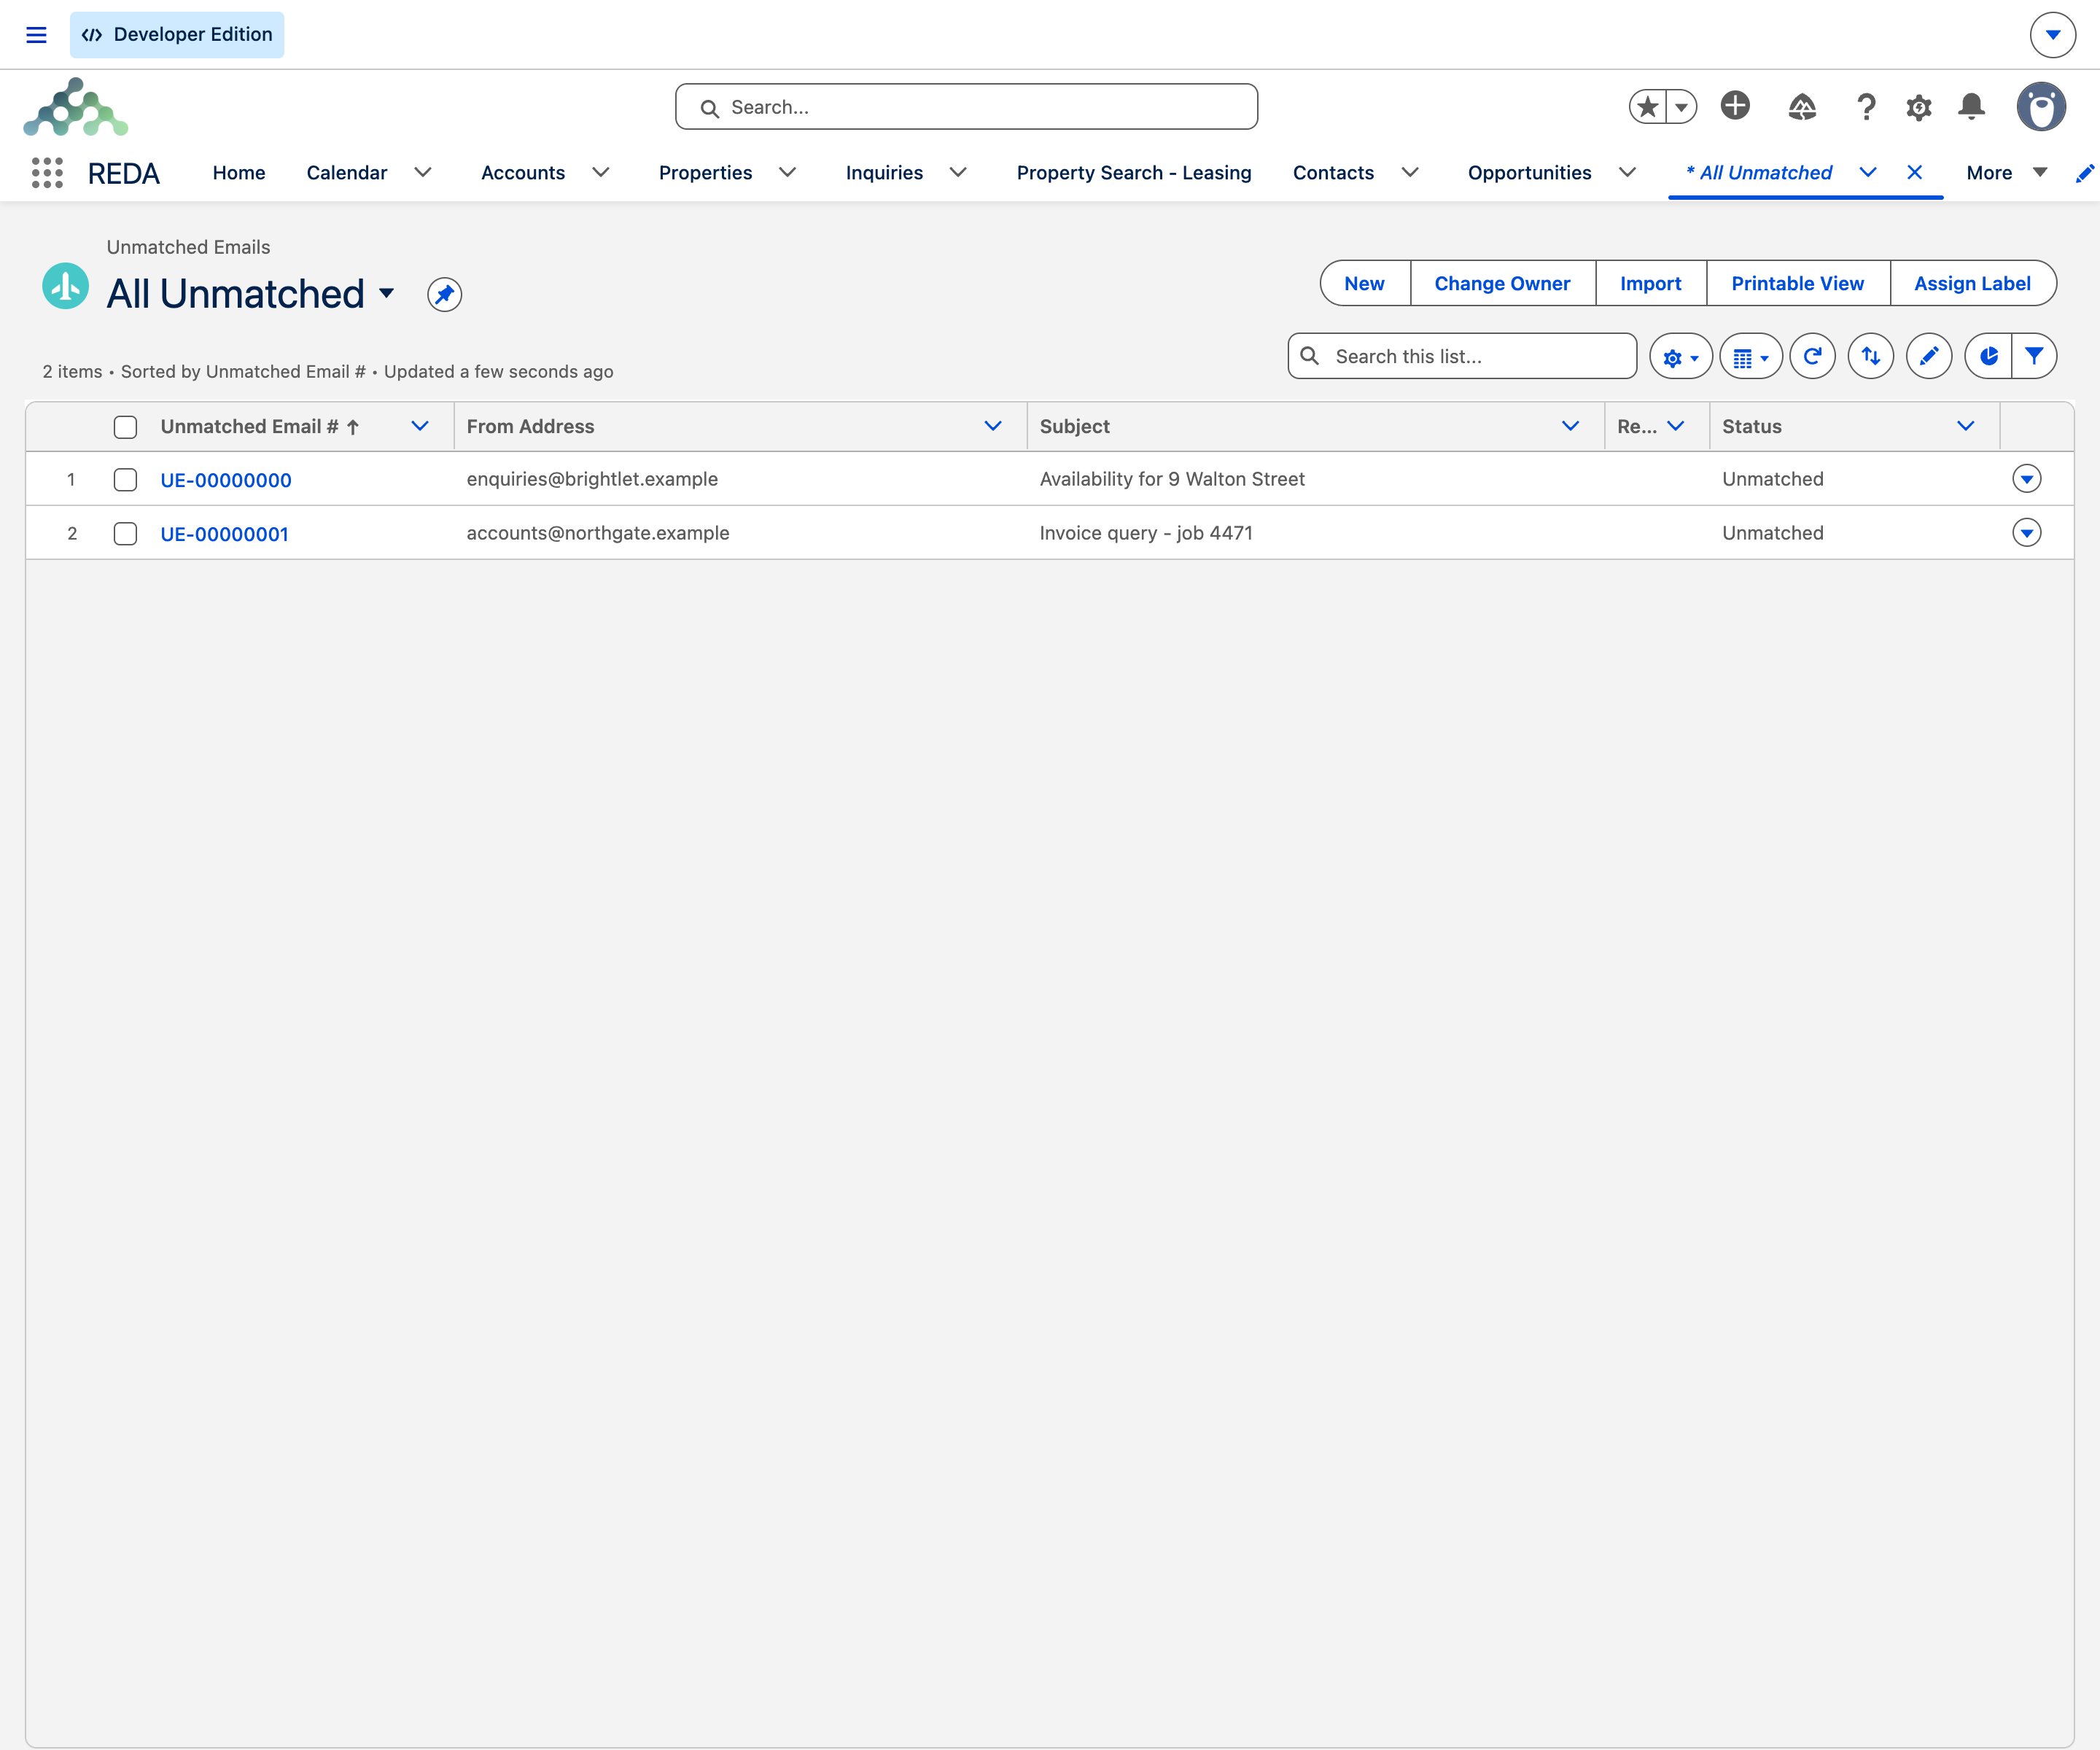2100x1750 pixels.
Task: Open the Favorites list dropdown arrow
Action: 1682,106
